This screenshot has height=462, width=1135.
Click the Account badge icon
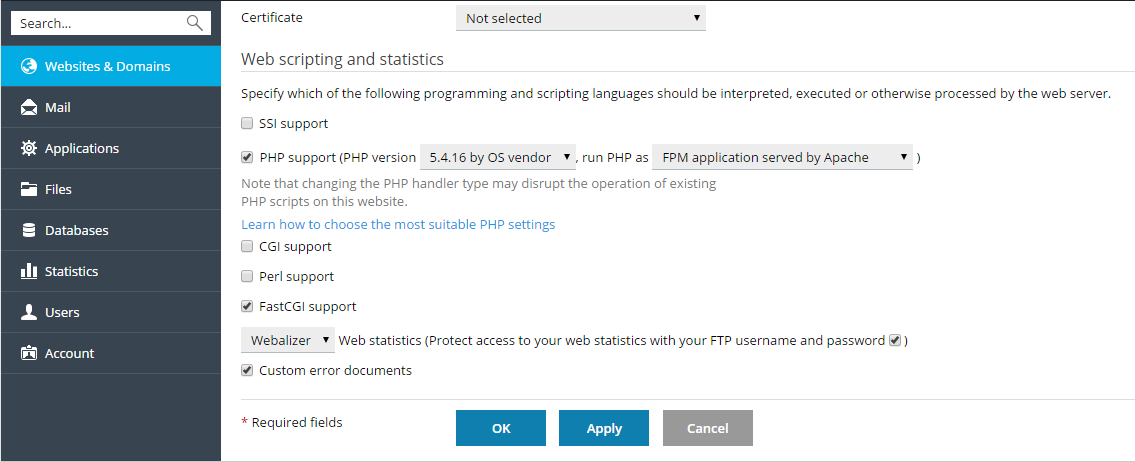click(x=29, y=354)
